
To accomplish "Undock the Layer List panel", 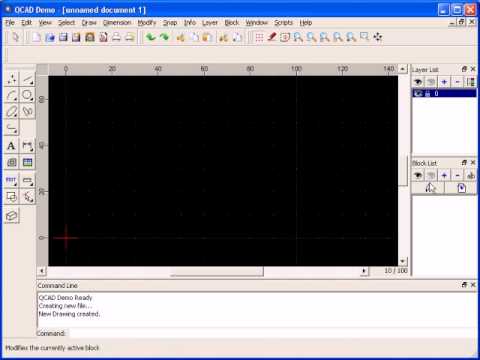I will click(x=464, y=69).
